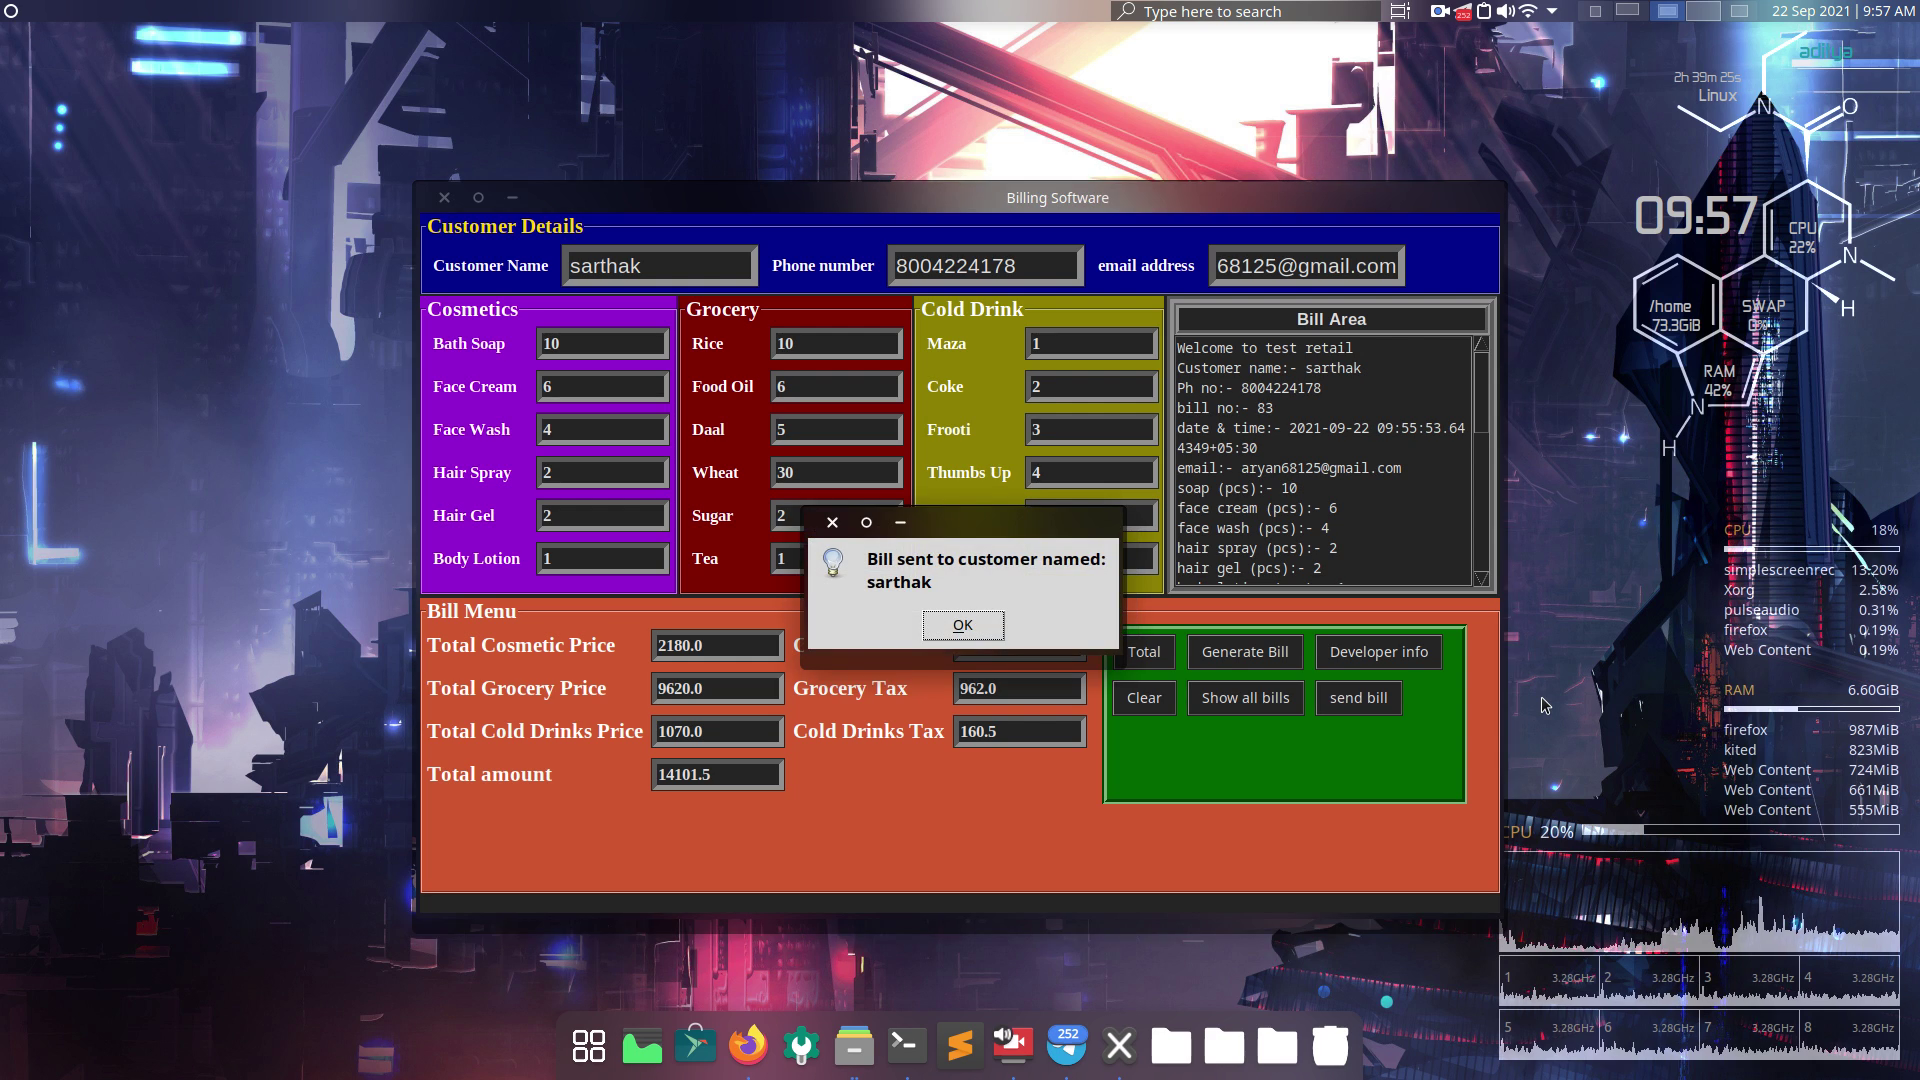
Task: Click the window overview icon beside search
Action: click(x=1400, y=11)
